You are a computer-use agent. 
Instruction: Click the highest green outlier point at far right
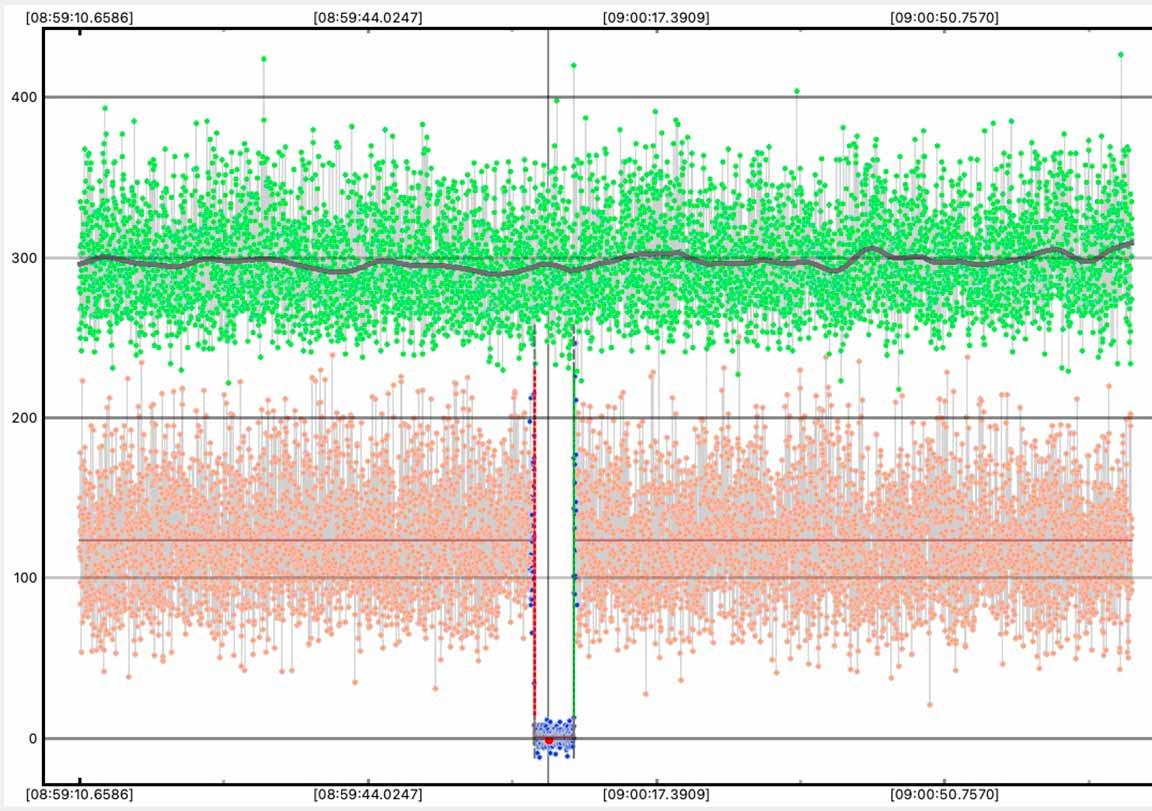pos(1120,55)
